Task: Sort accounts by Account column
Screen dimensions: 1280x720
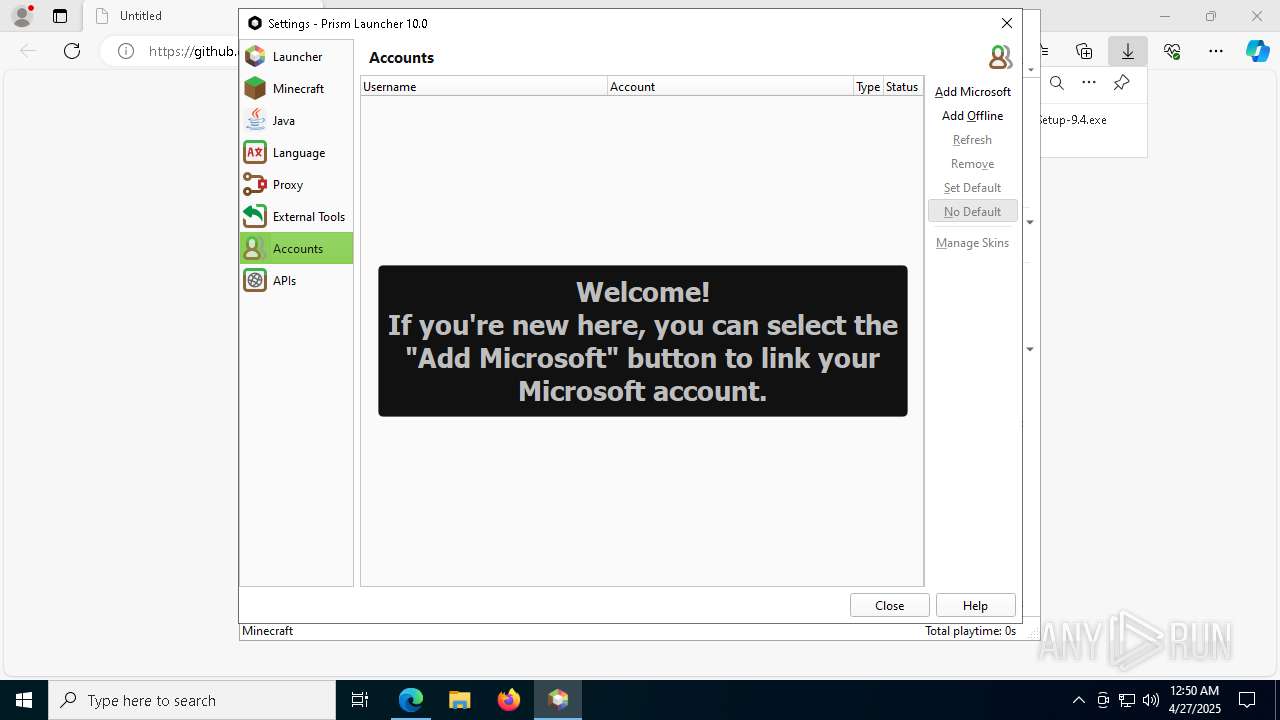Action: [x=730, y=87]
